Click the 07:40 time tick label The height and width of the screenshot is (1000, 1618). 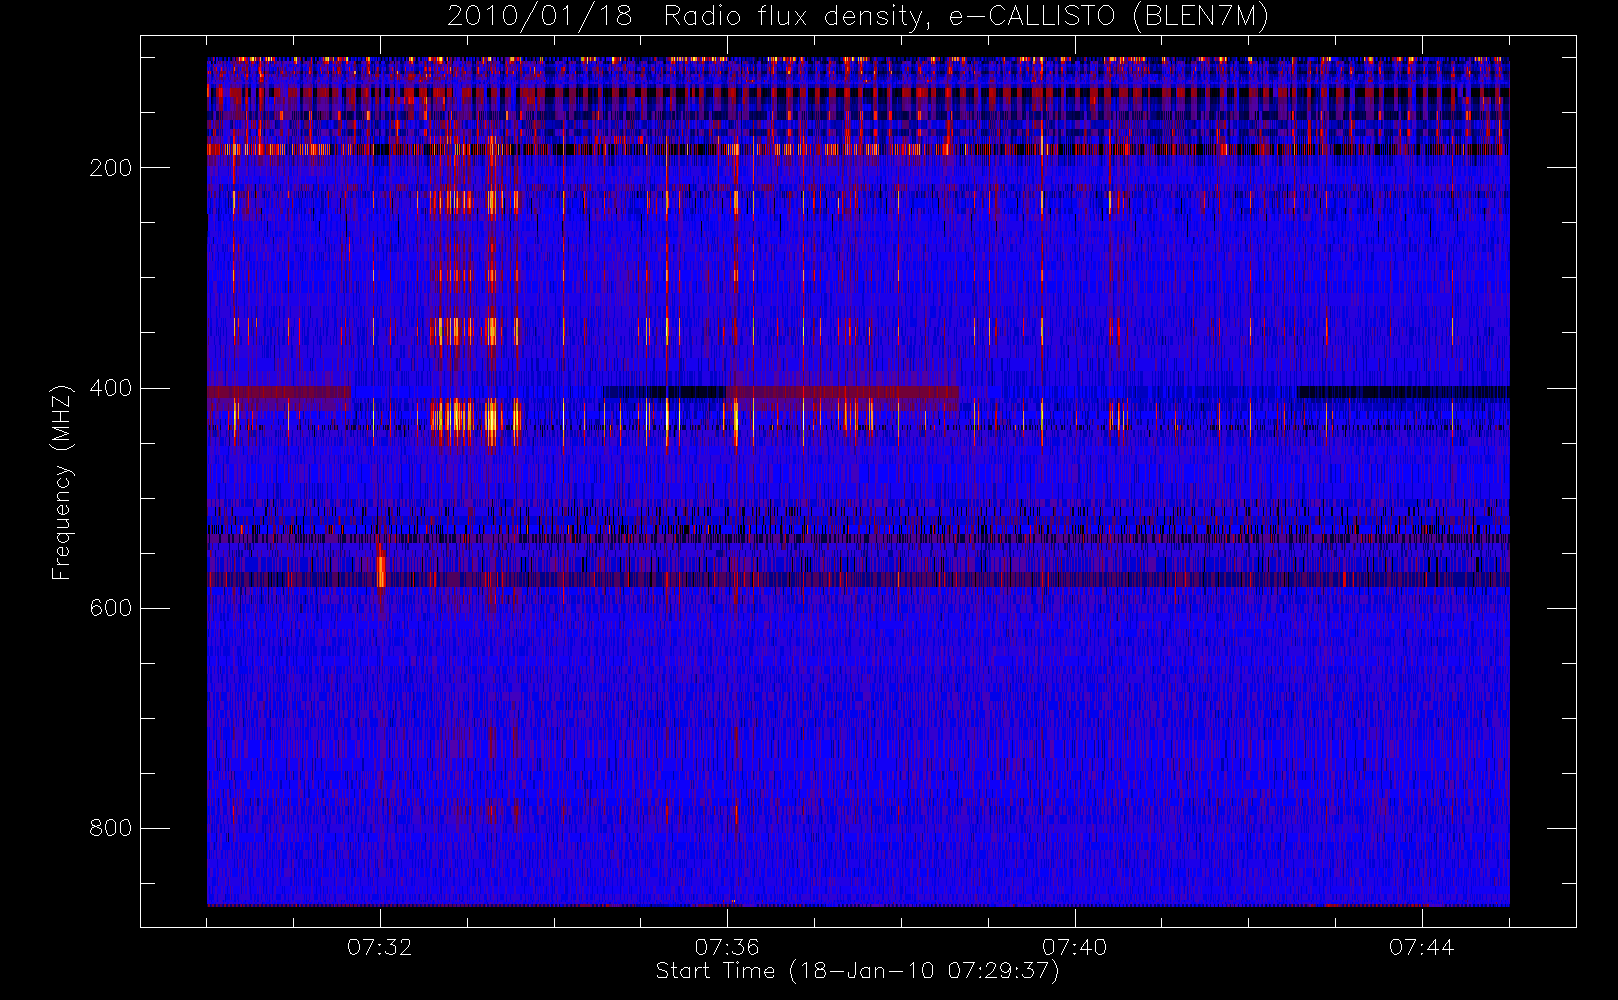point(1074,947)
